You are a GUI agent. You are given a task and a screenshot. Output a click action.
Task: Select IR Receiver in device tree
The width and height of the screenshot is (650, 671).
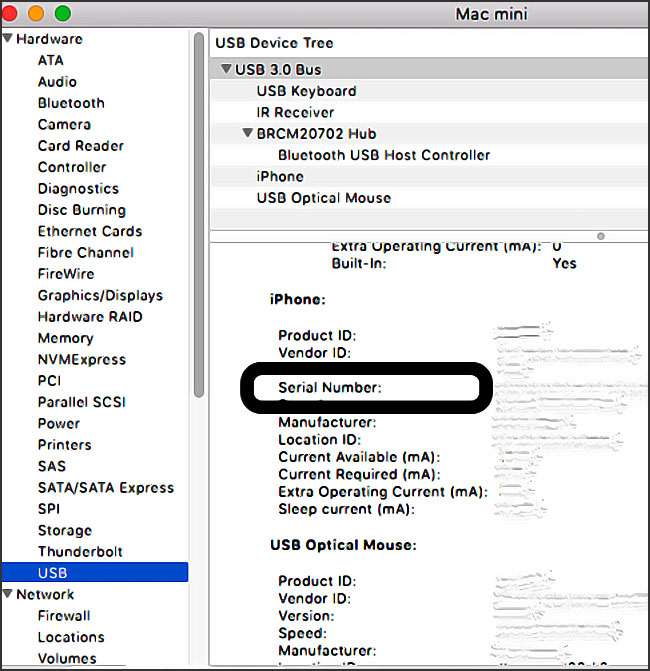click(429, 112)
